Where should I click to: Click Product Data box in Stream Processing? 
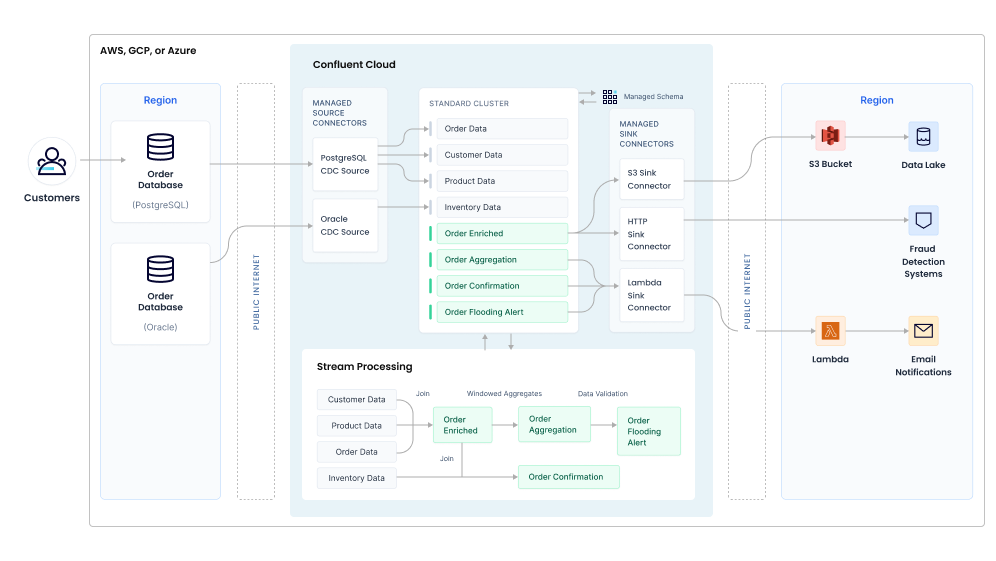click(356, 426)
